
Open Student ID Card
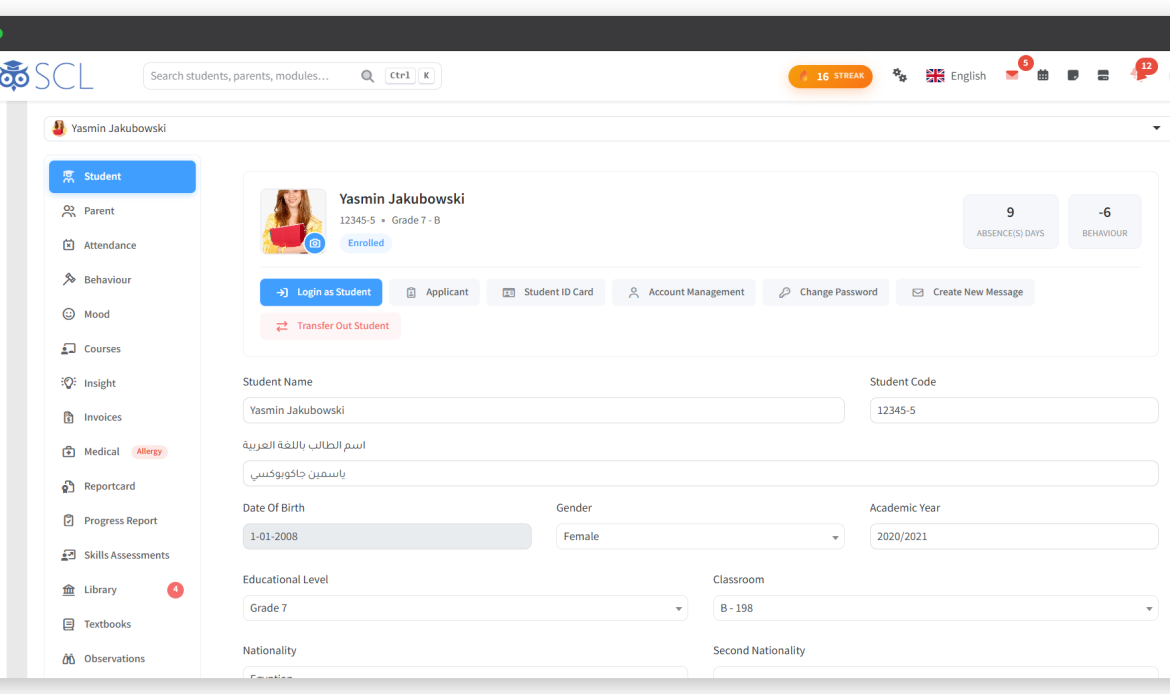coord(546,293)
